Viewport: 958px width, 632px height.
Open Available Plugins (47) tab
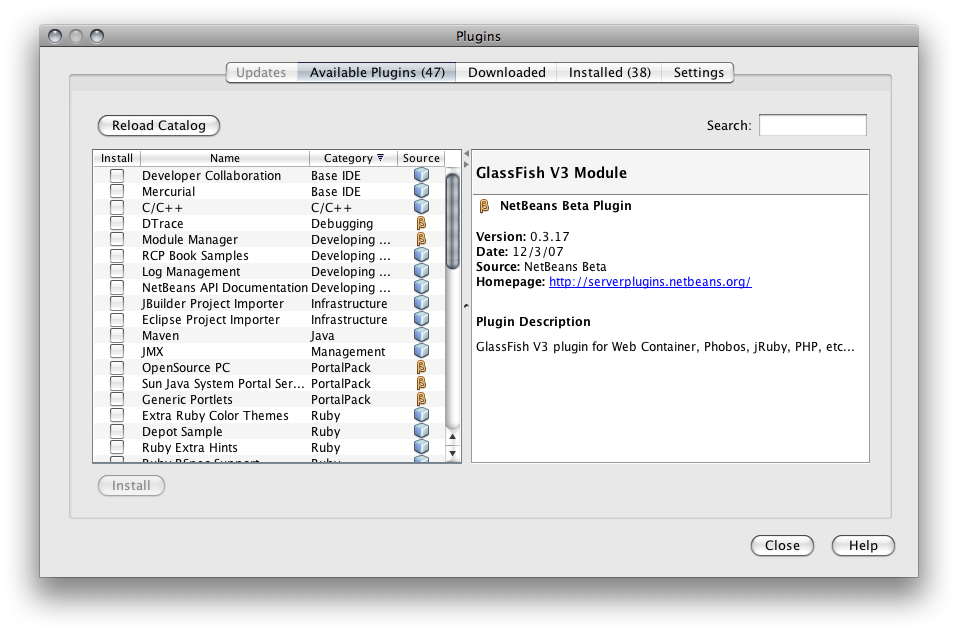377,72
